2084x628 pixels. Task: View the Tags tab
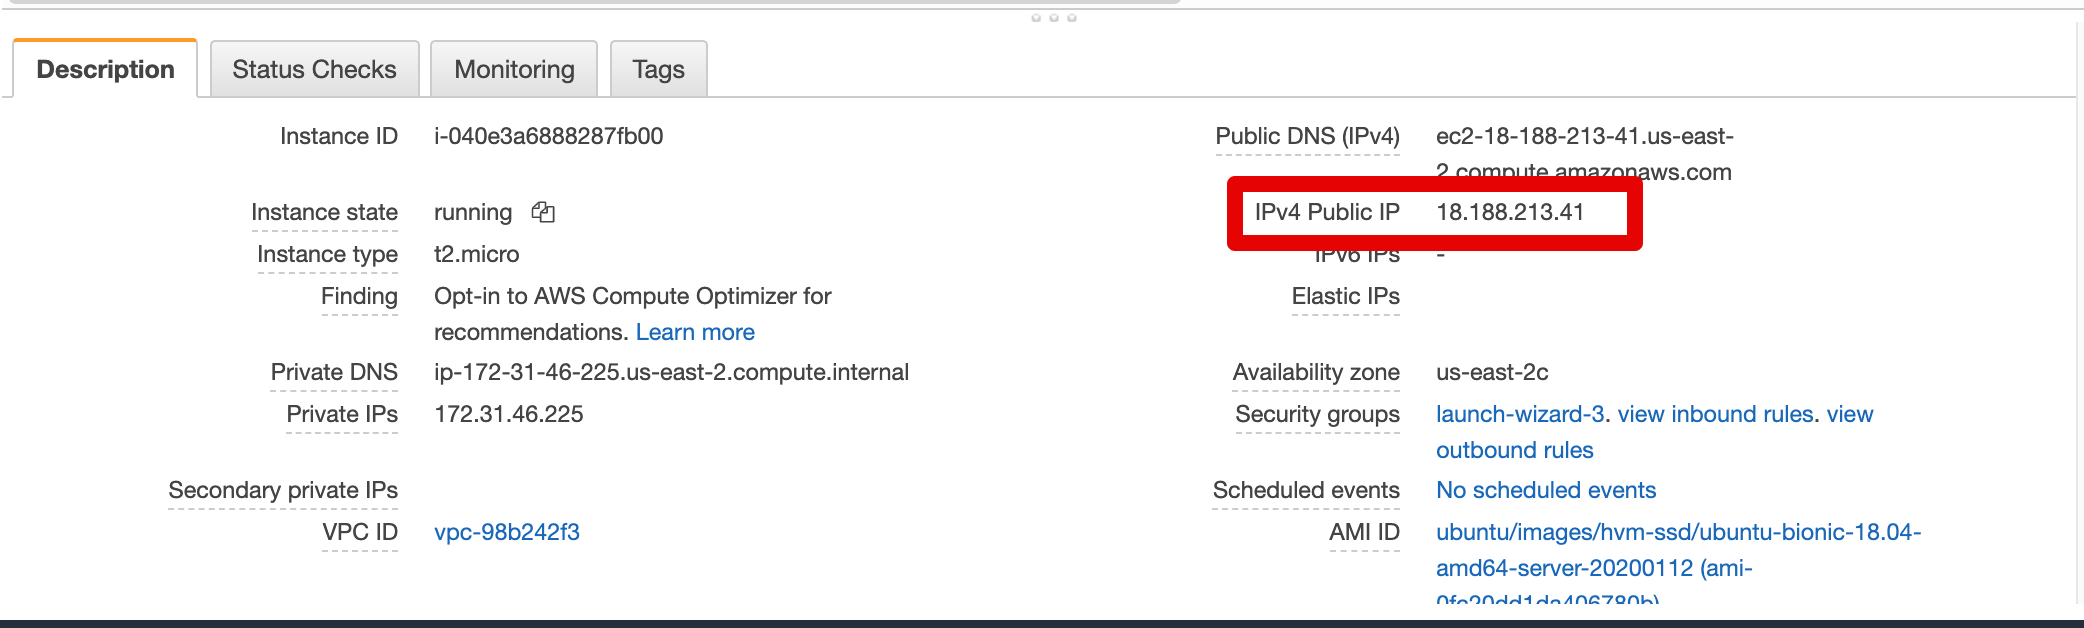[x=658, y=68]
